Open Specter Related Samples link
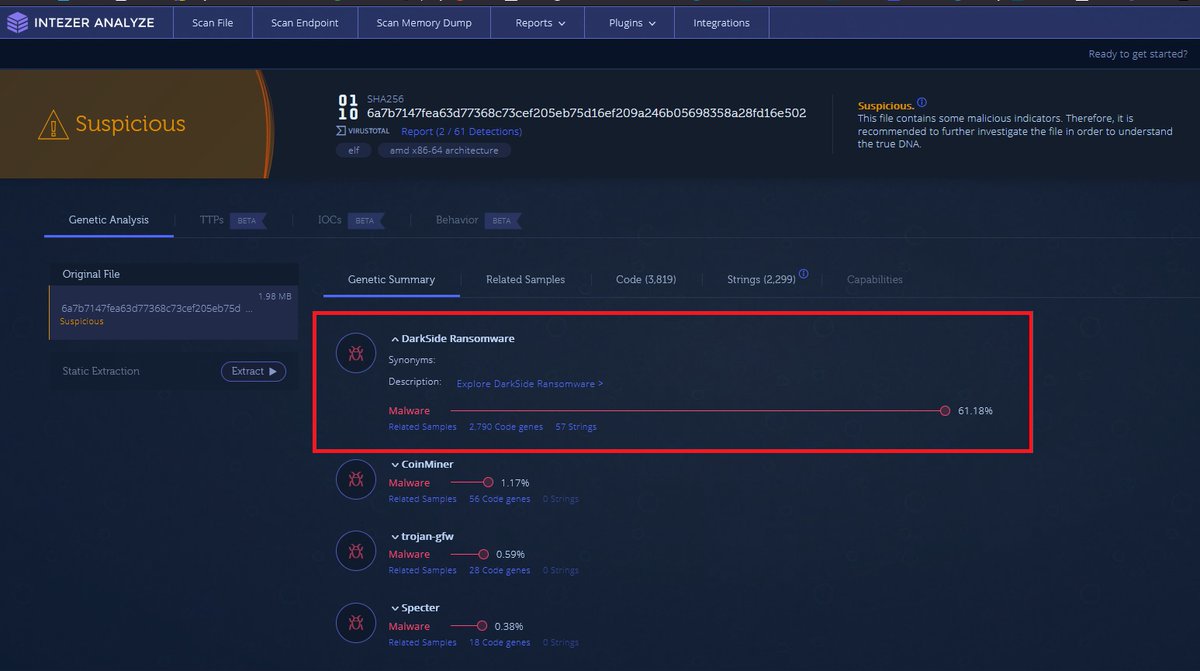 point(422,643)
